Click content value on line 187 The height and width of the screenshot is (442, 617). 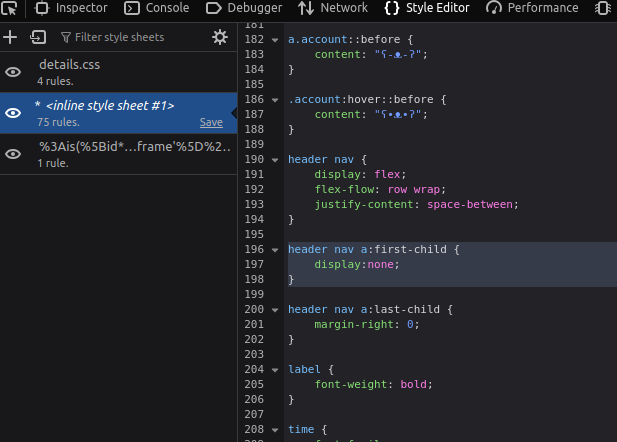398,115
